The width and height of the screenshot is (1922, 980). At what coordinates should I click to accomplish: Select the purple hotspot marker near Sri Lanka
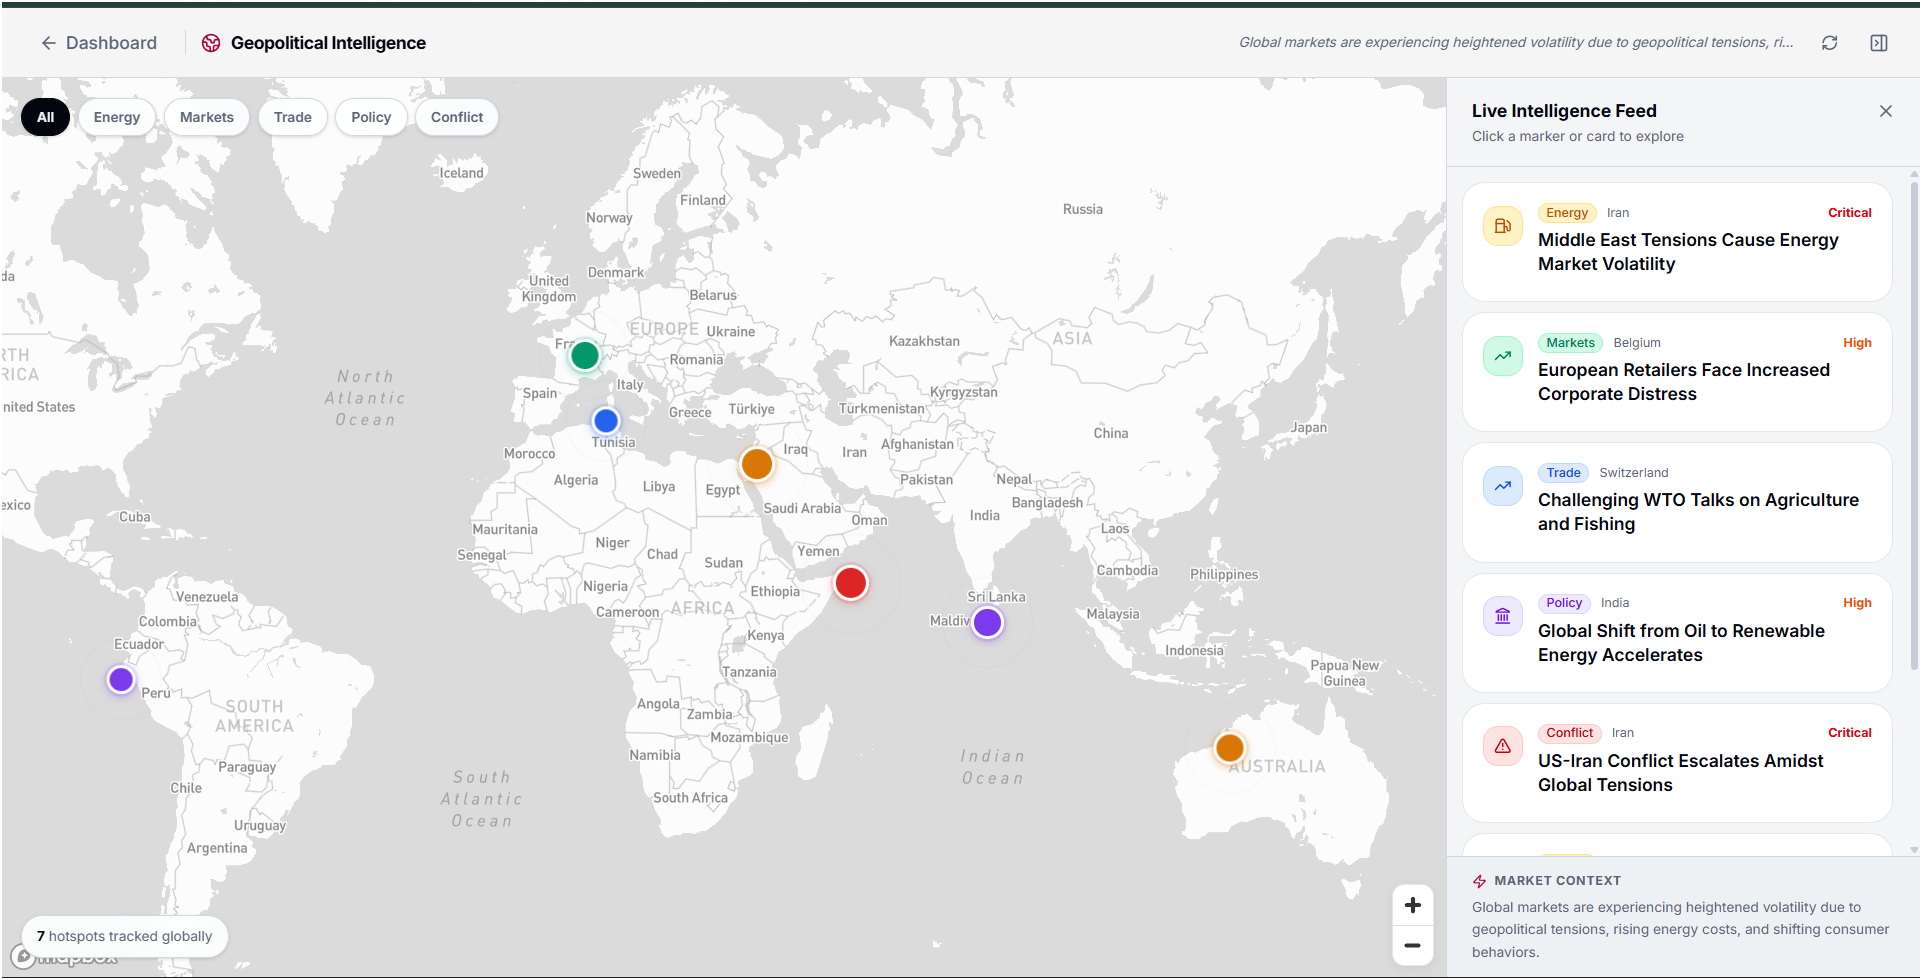pos(988,623)
